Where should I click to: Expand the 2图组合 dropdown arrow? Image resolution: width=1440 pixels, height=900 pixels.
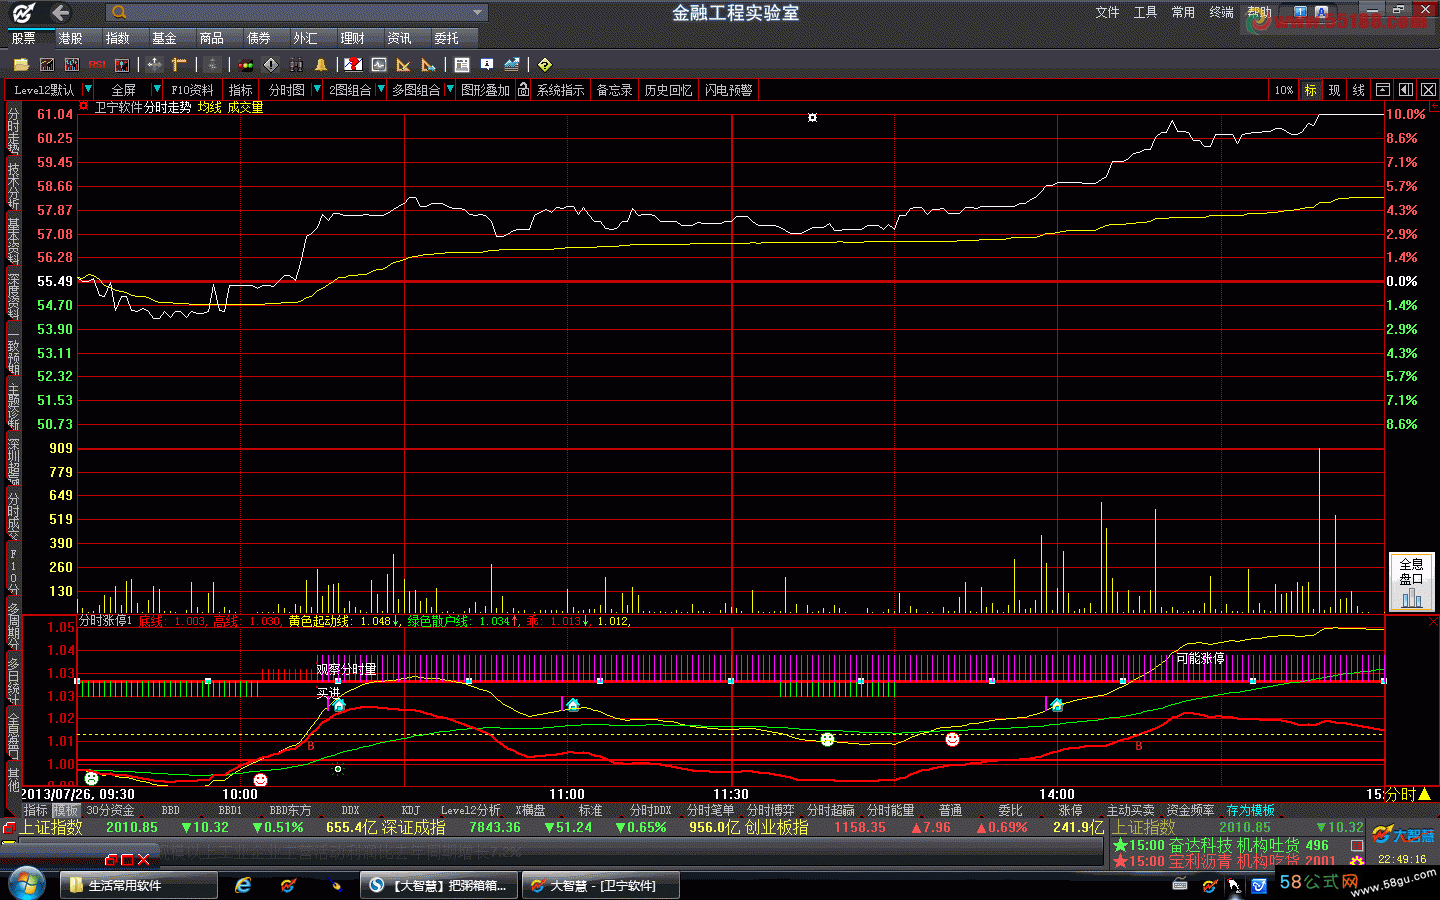[x=380, y=90]
